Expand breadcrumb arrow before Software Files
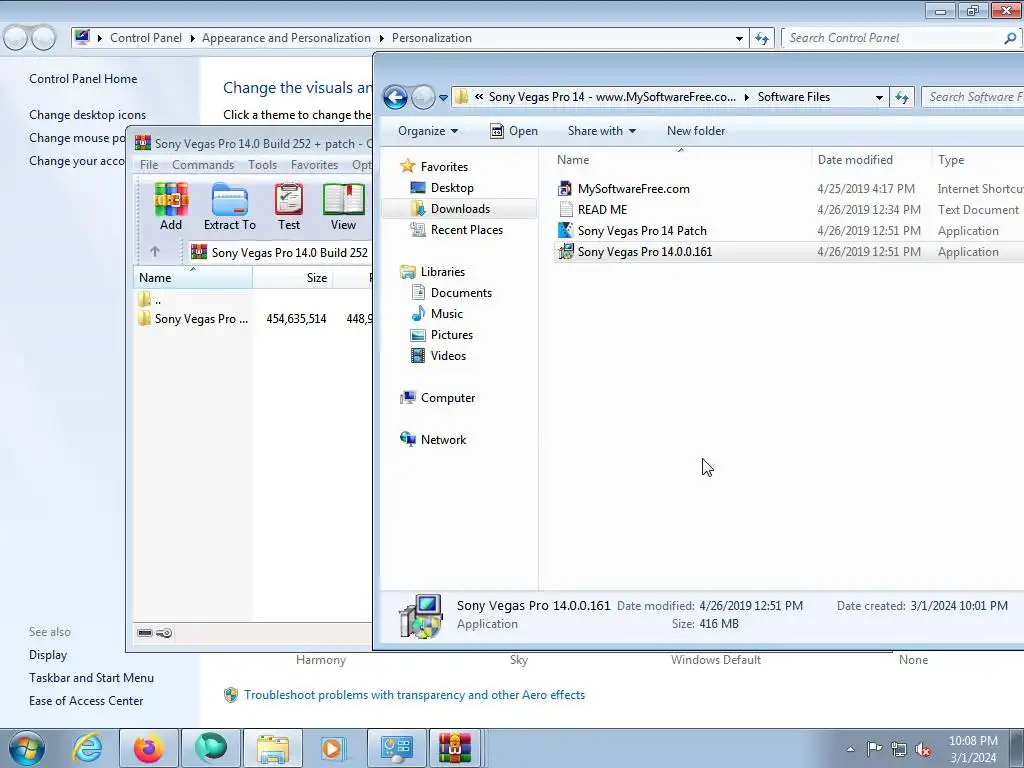Viewport: 1024px width, 768px height. 746,97
